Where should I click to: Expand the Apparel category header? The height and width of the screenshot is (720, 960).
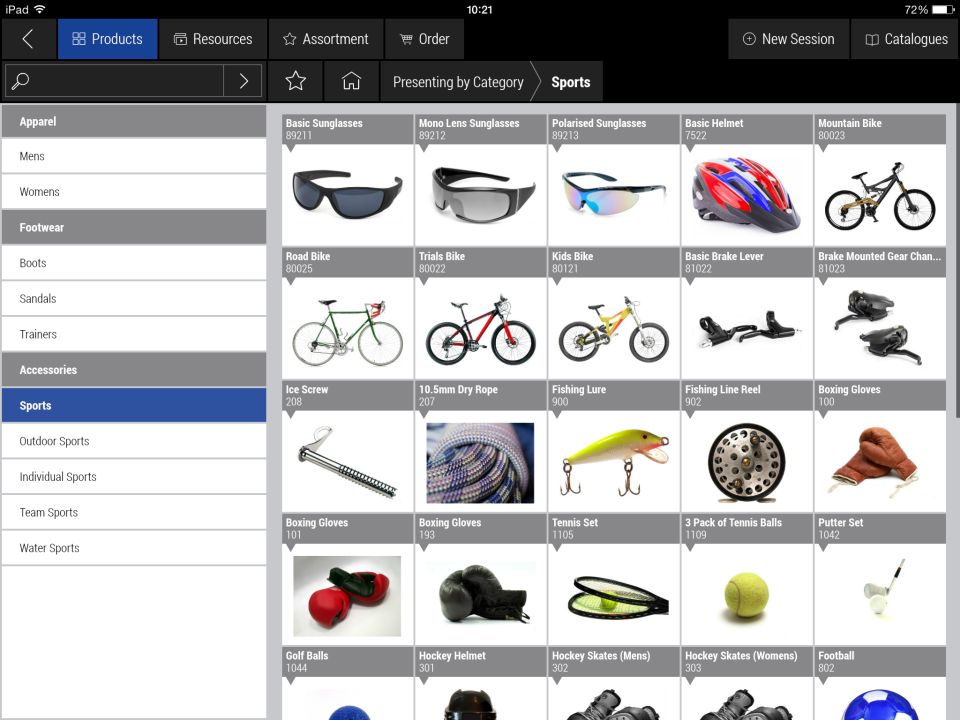134,120
